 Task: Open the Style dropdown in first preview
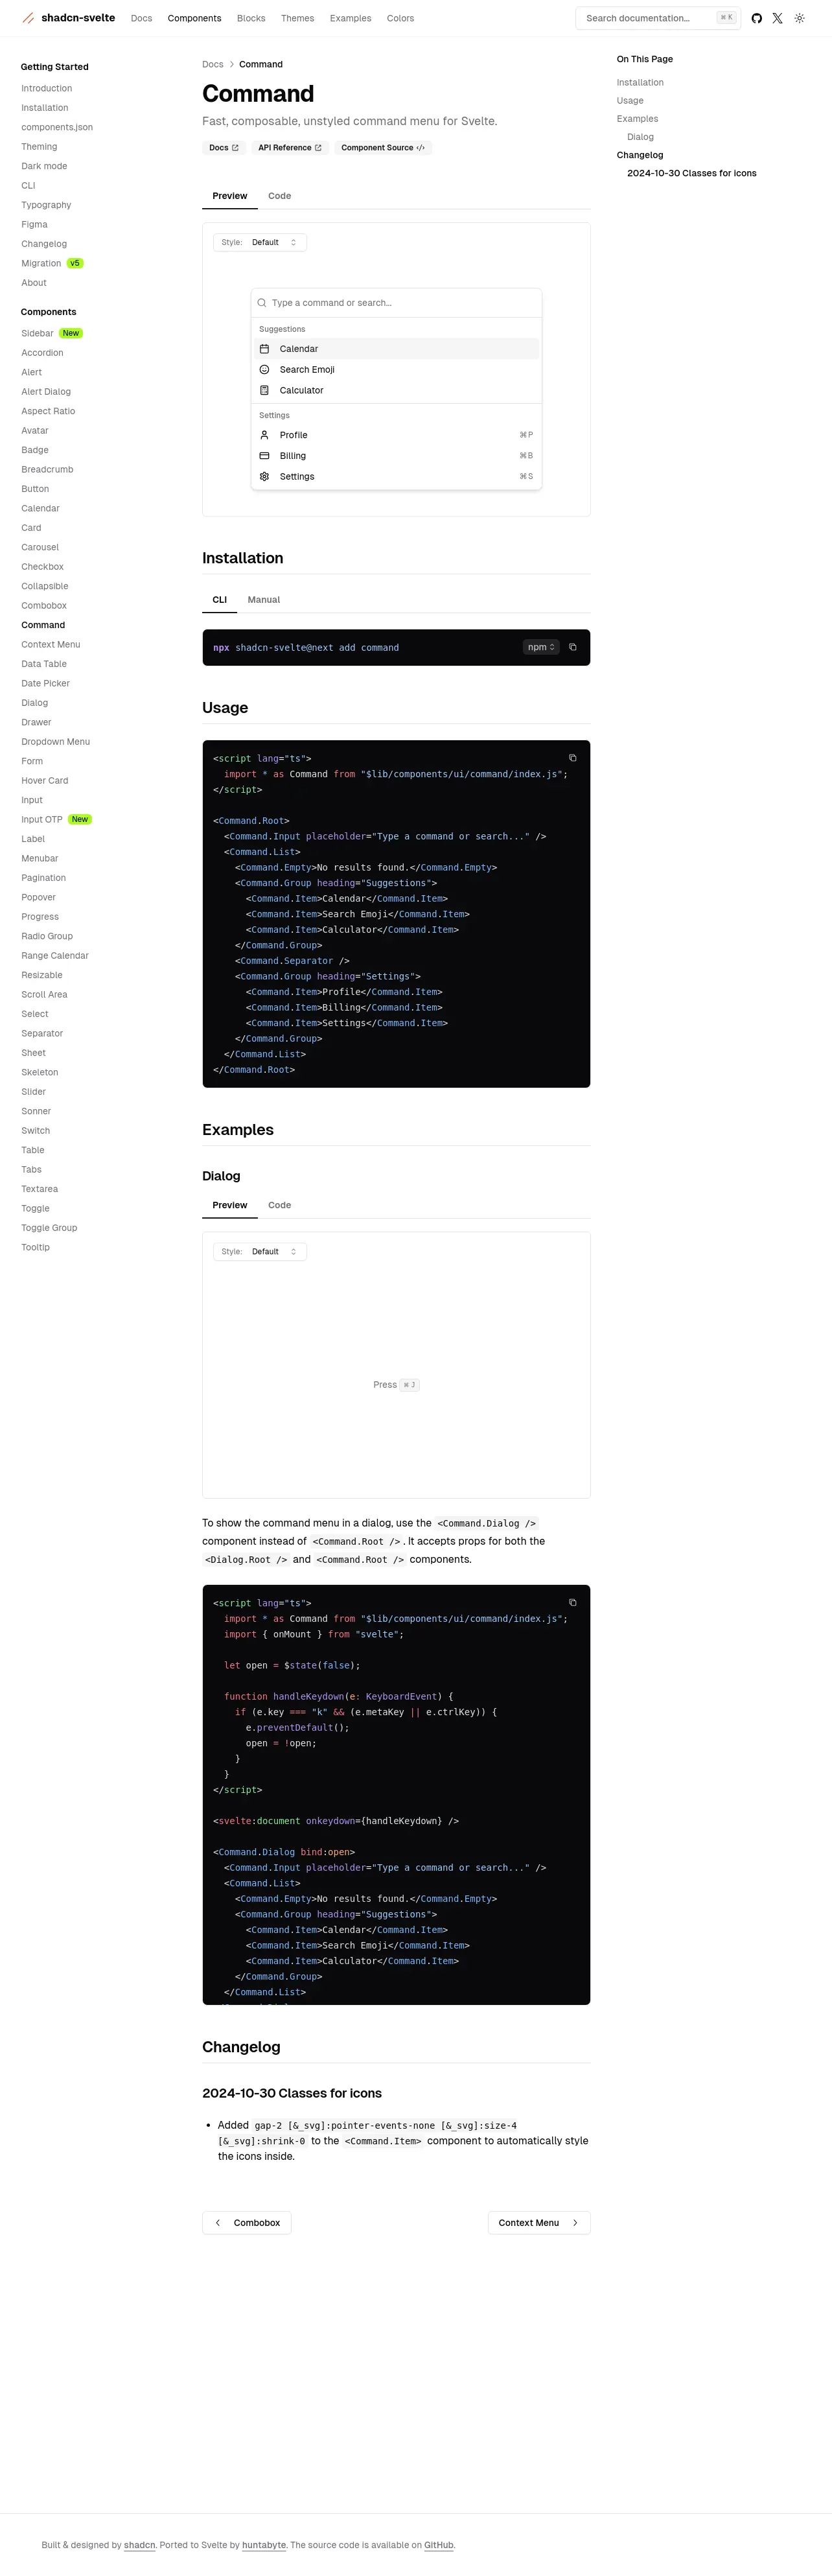coord(259,242)
